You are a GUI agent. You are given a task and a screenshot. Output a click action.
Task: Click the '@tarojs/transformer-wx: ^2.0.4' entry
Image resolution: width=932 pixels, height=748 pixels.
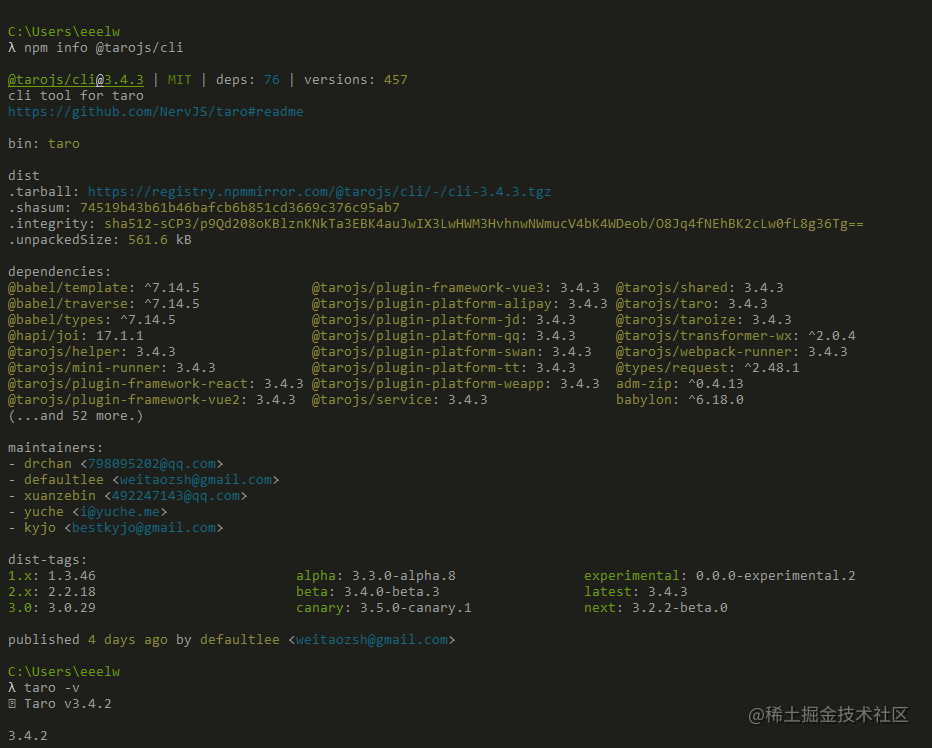[x=736, y=336]
